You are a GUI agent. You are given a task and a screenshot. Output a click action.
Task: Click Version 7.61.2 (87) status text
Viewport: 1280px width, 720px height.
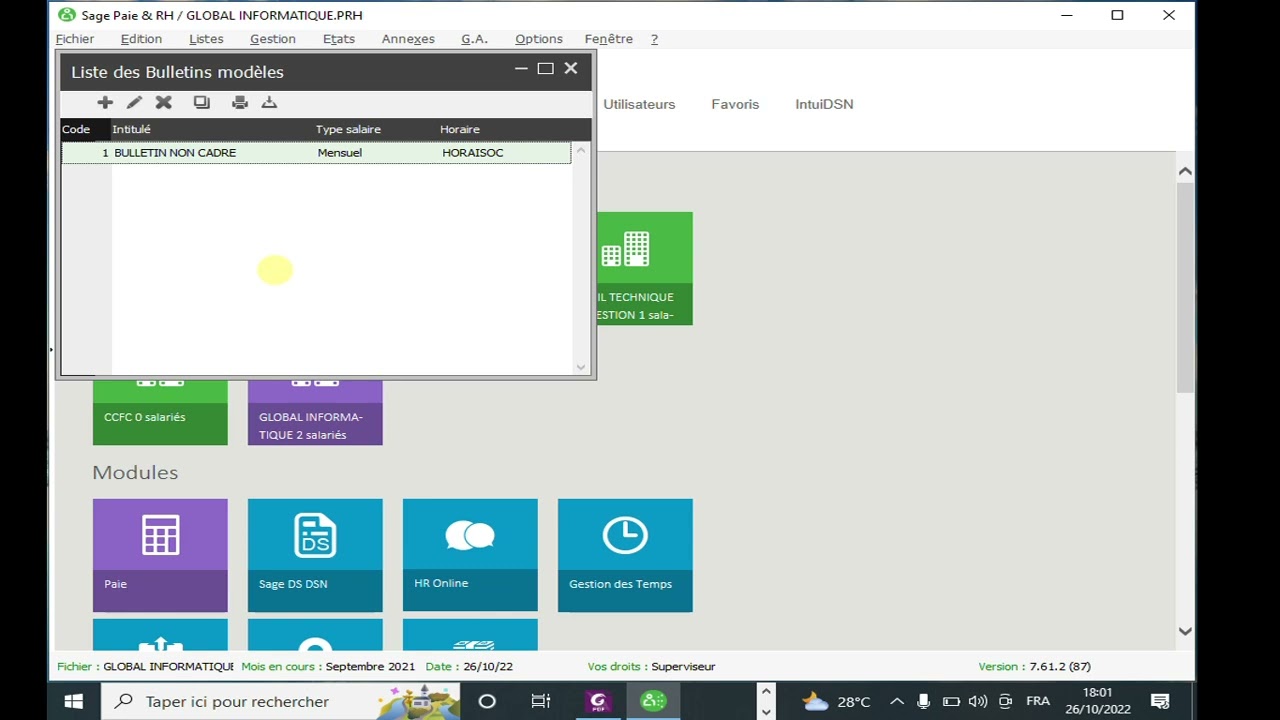click(1034, 666)
